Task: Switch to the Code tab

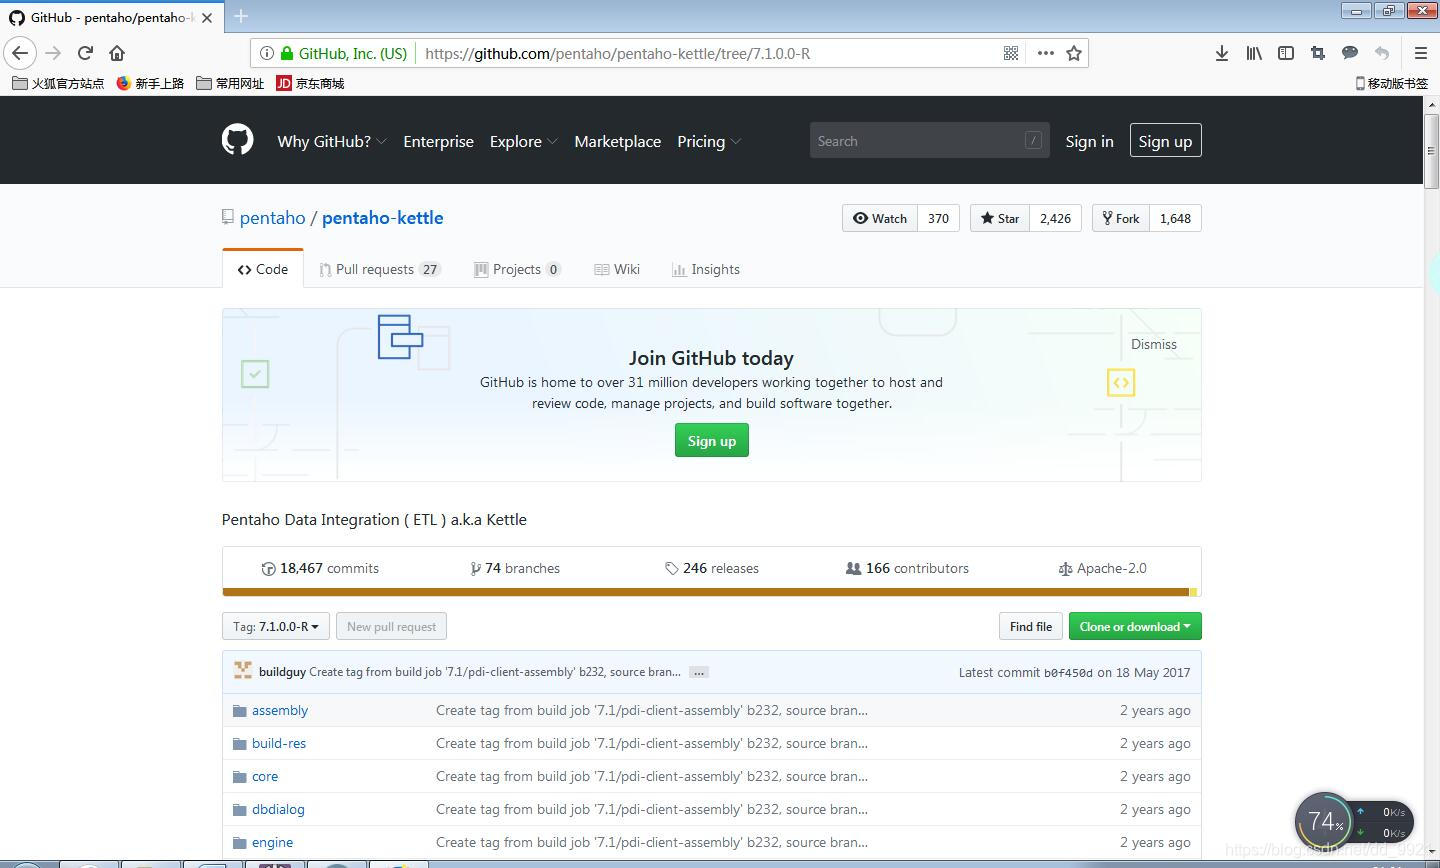Action: [x=263, y=269]
